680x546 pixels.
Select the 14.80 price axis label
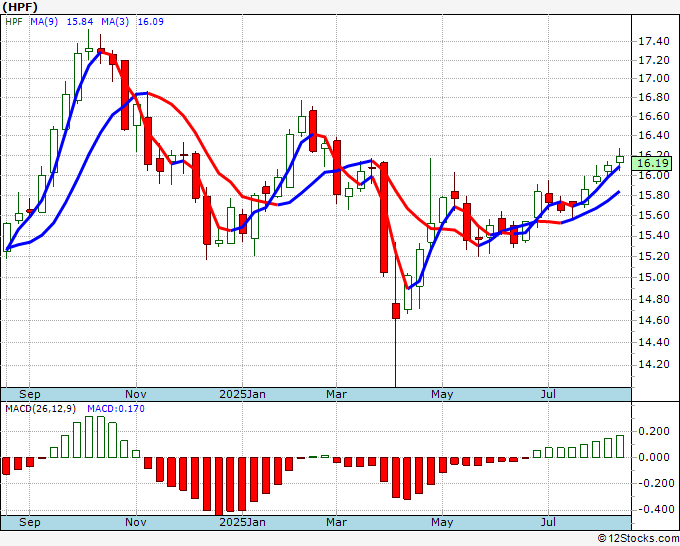pyautogui.click(x=654, y=299)
